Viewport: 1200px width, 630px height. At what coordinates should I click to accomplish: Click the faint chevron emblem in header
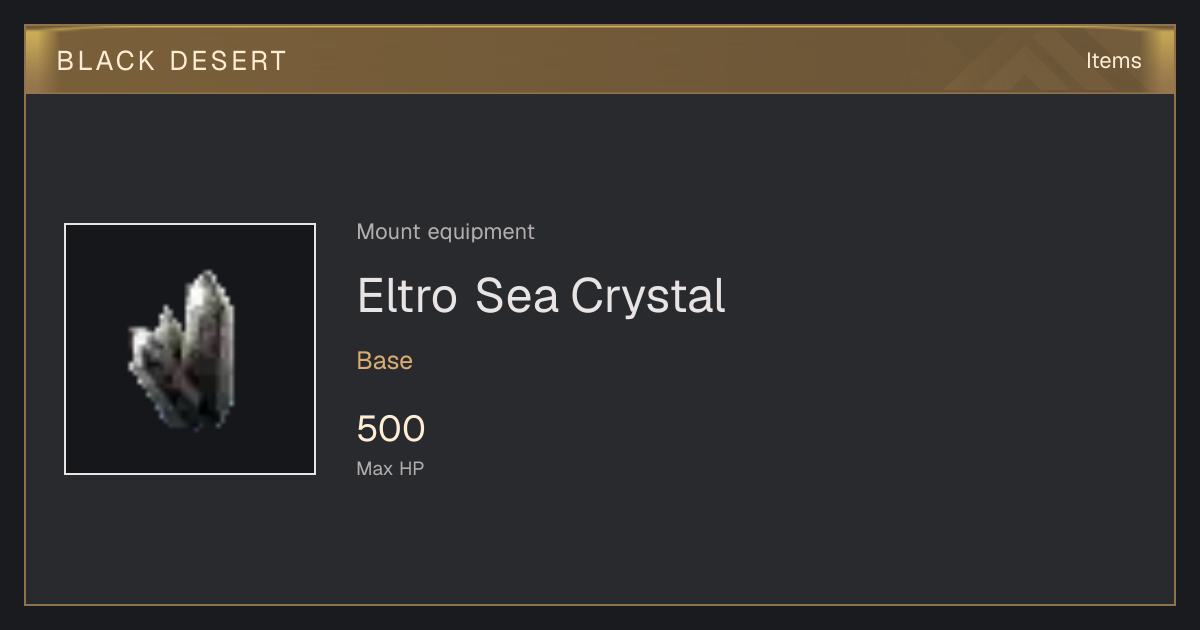1028,63
